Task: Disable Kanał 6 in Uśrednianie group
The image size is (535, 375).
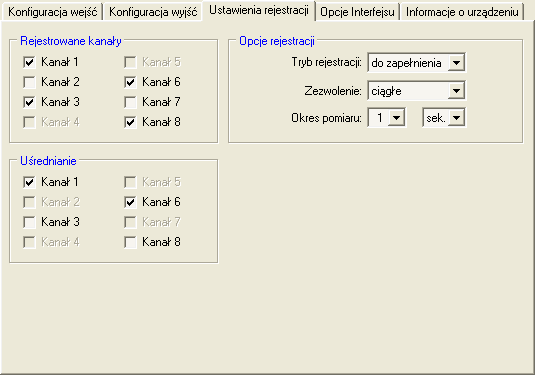Action: click(130, 202)
